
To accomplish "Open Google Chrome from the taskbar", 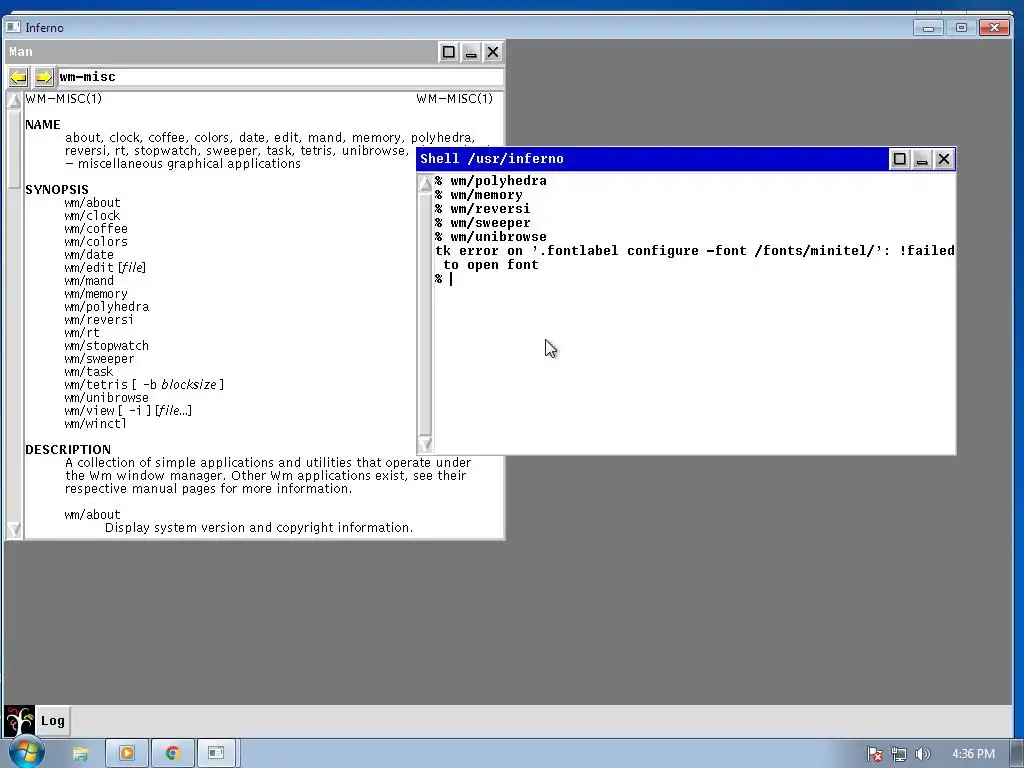I will [172, 754].
